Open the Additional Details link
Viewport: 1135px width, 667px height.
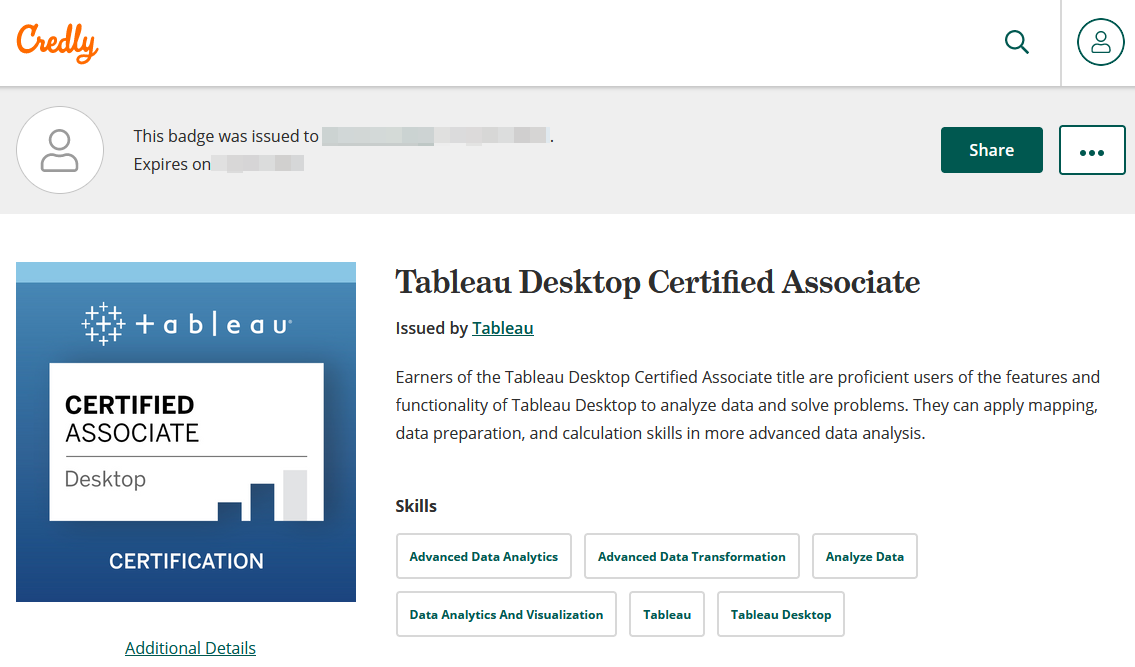pos(190,648)
